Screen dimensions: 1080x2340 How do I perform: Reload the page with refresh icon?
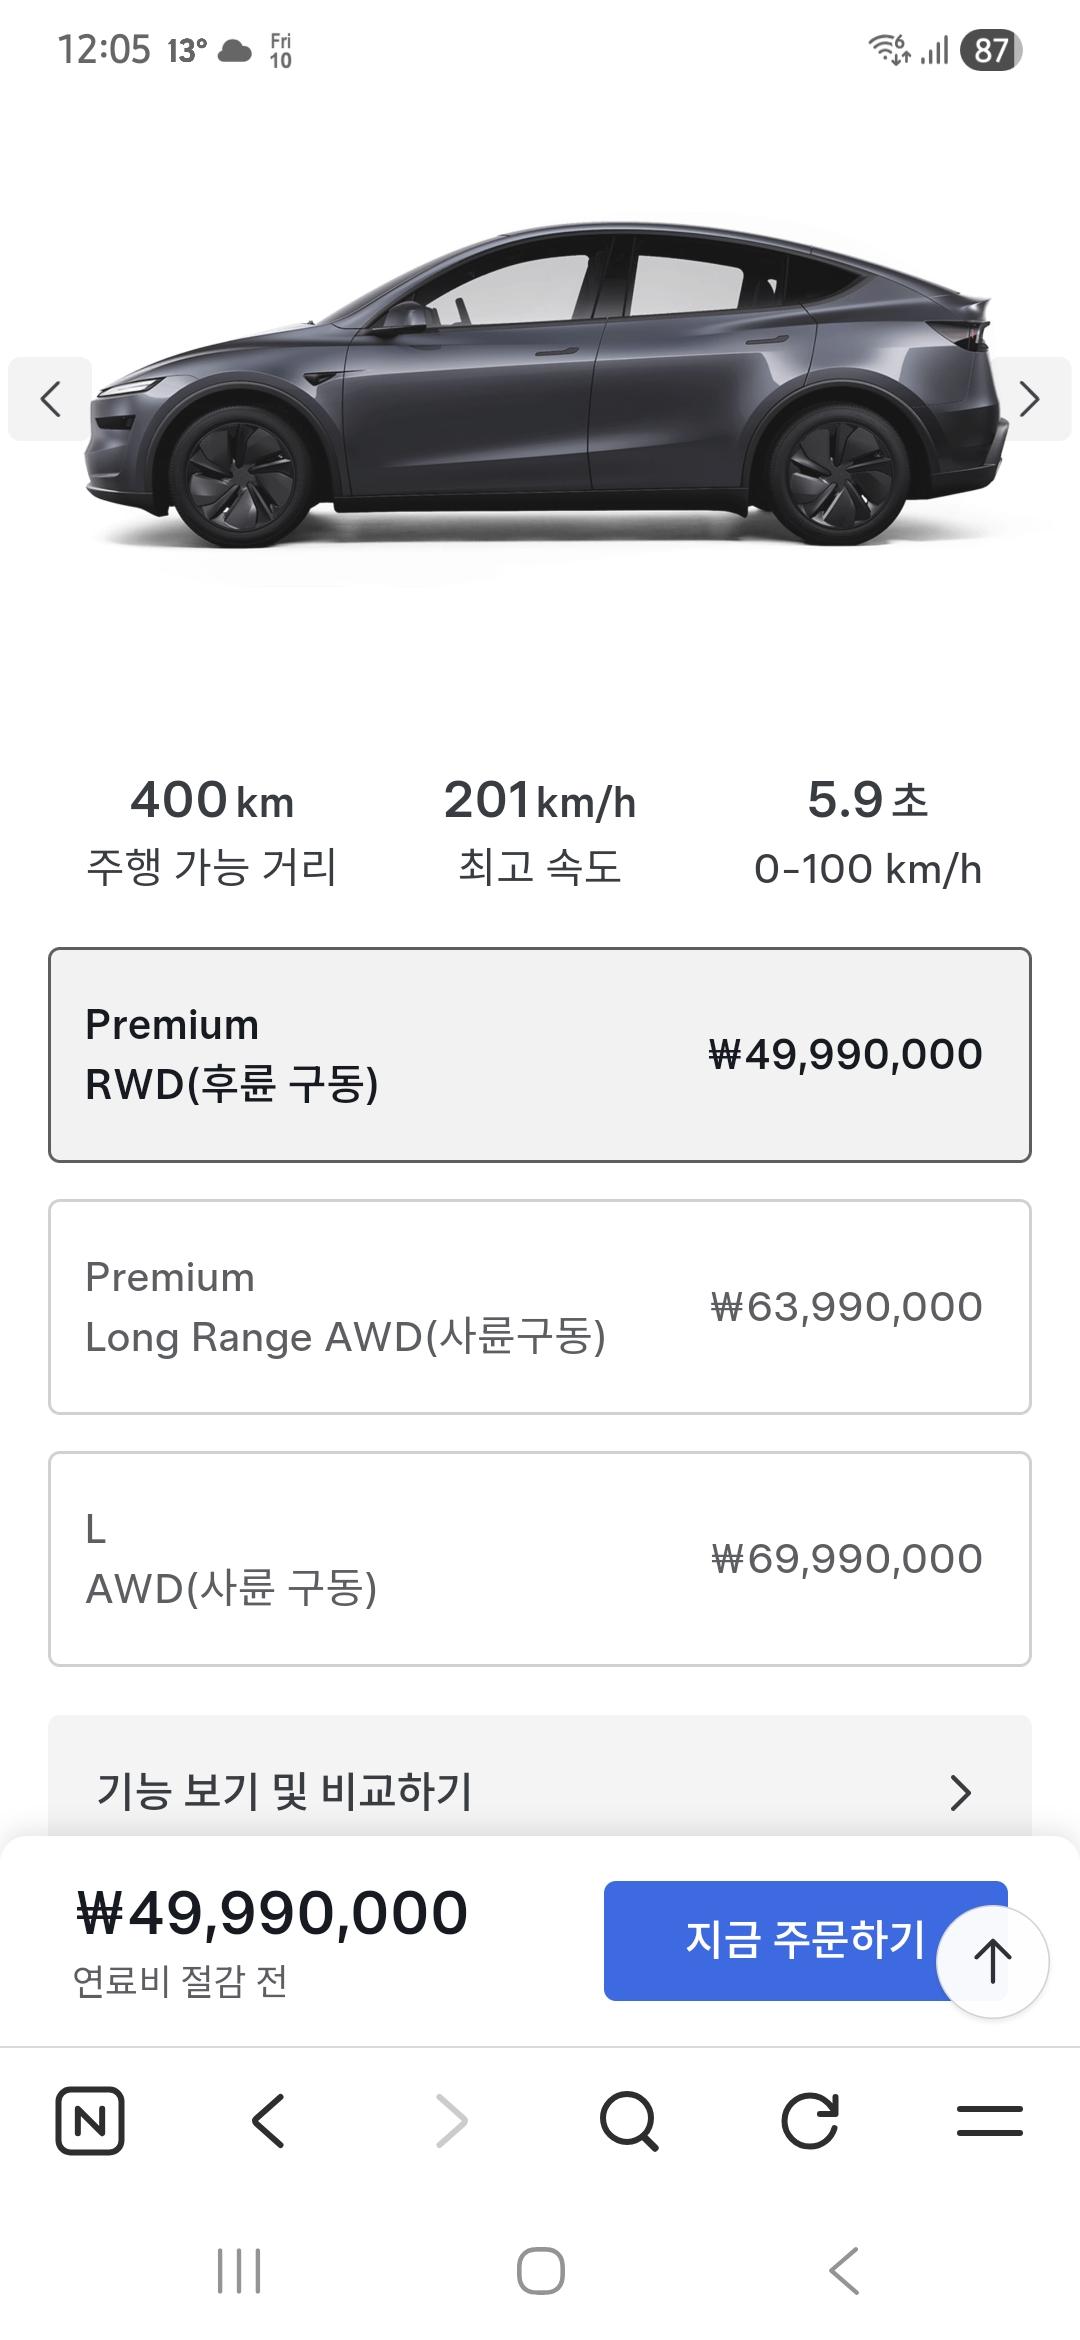[x=809, y=2120]
